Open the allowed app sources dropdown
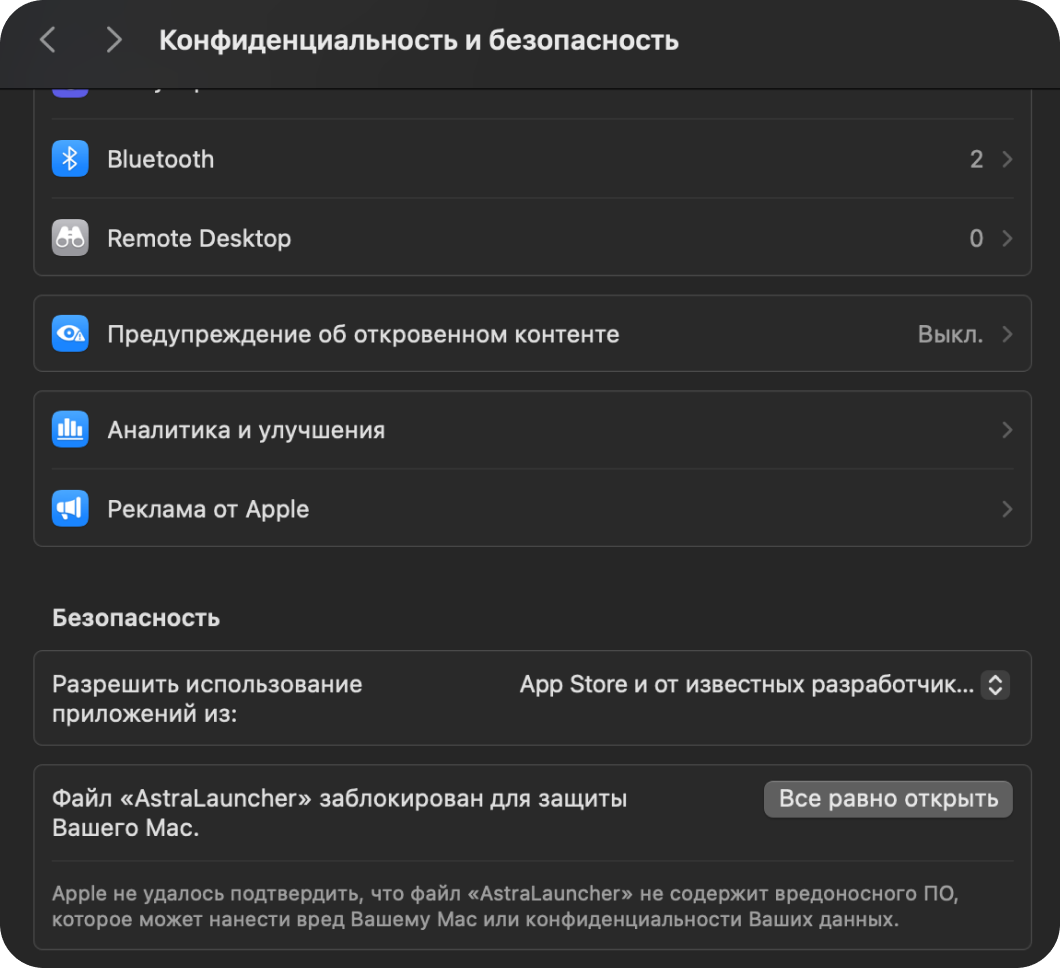 click(765, 685)
